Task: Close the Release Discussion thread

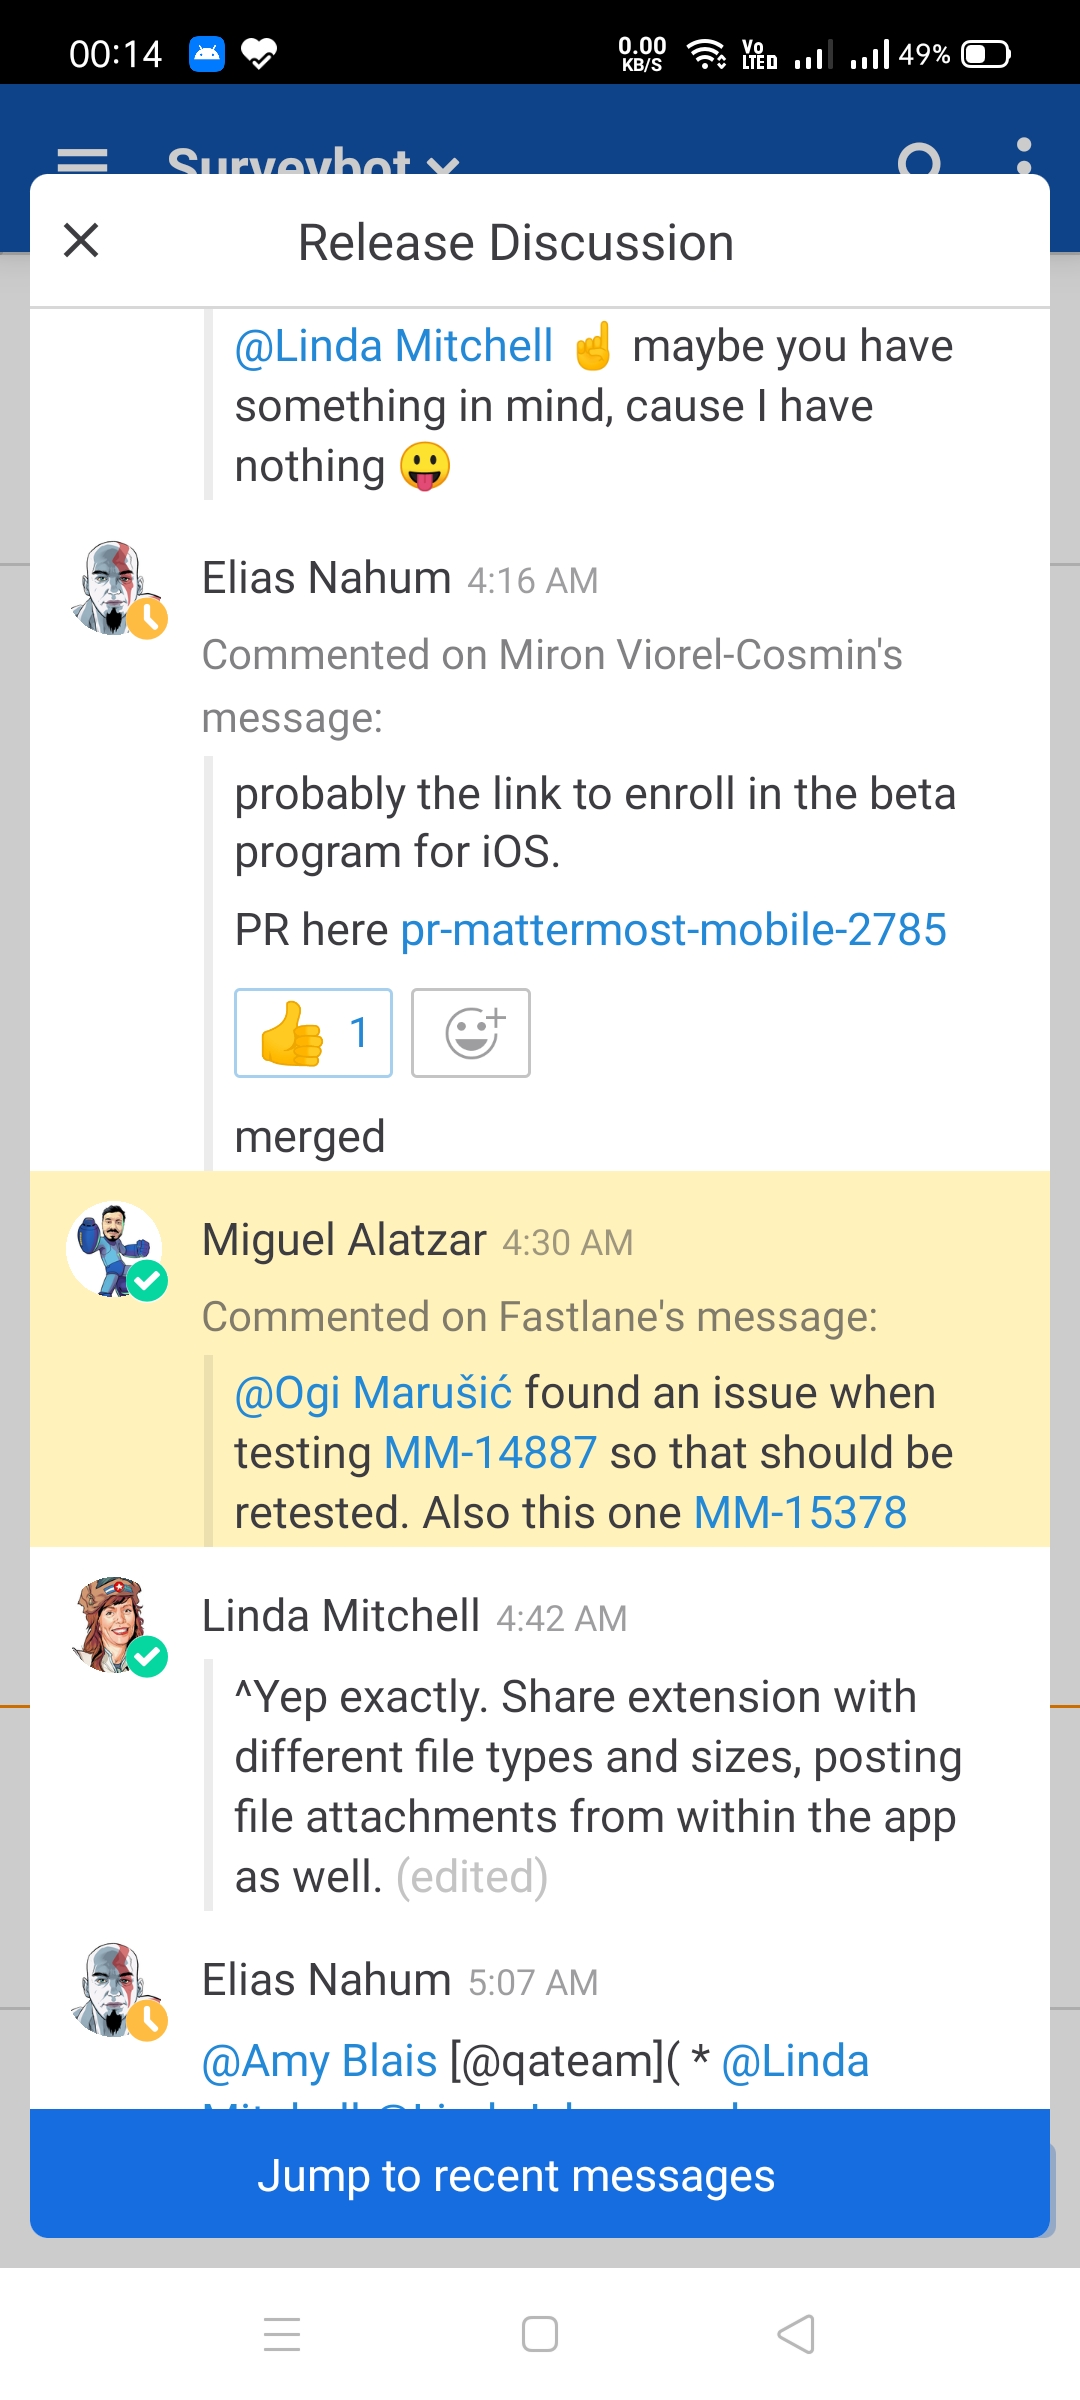Action: (x=81, y=239)
